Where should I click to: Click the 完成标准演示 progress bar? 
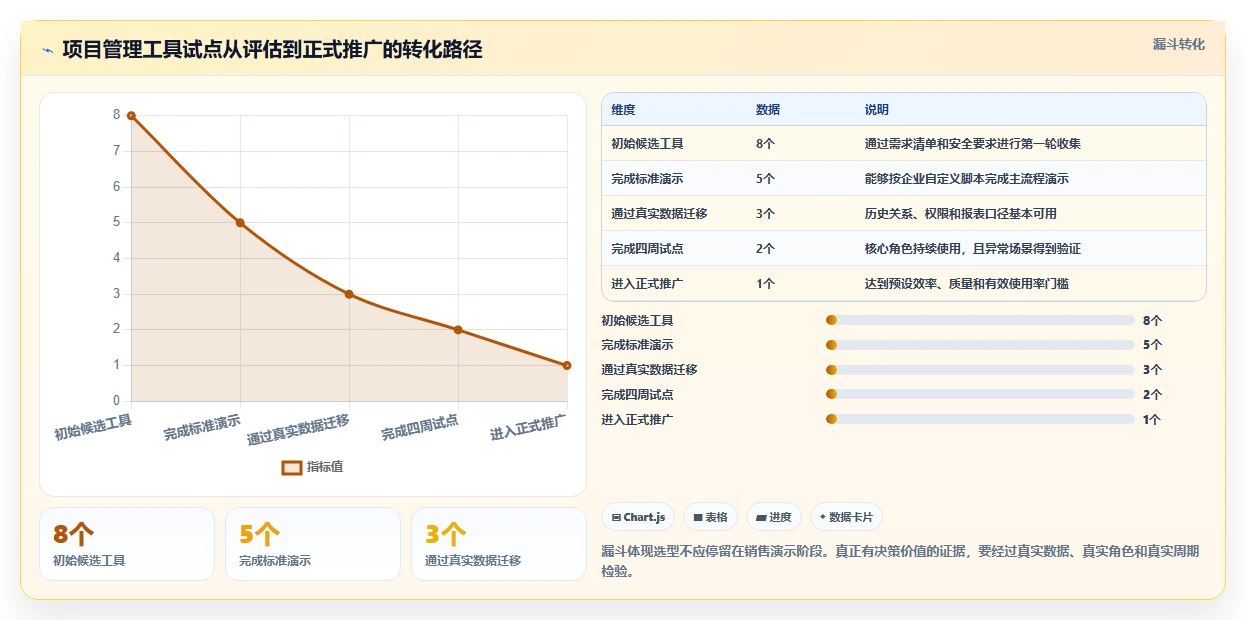(980, 345)
